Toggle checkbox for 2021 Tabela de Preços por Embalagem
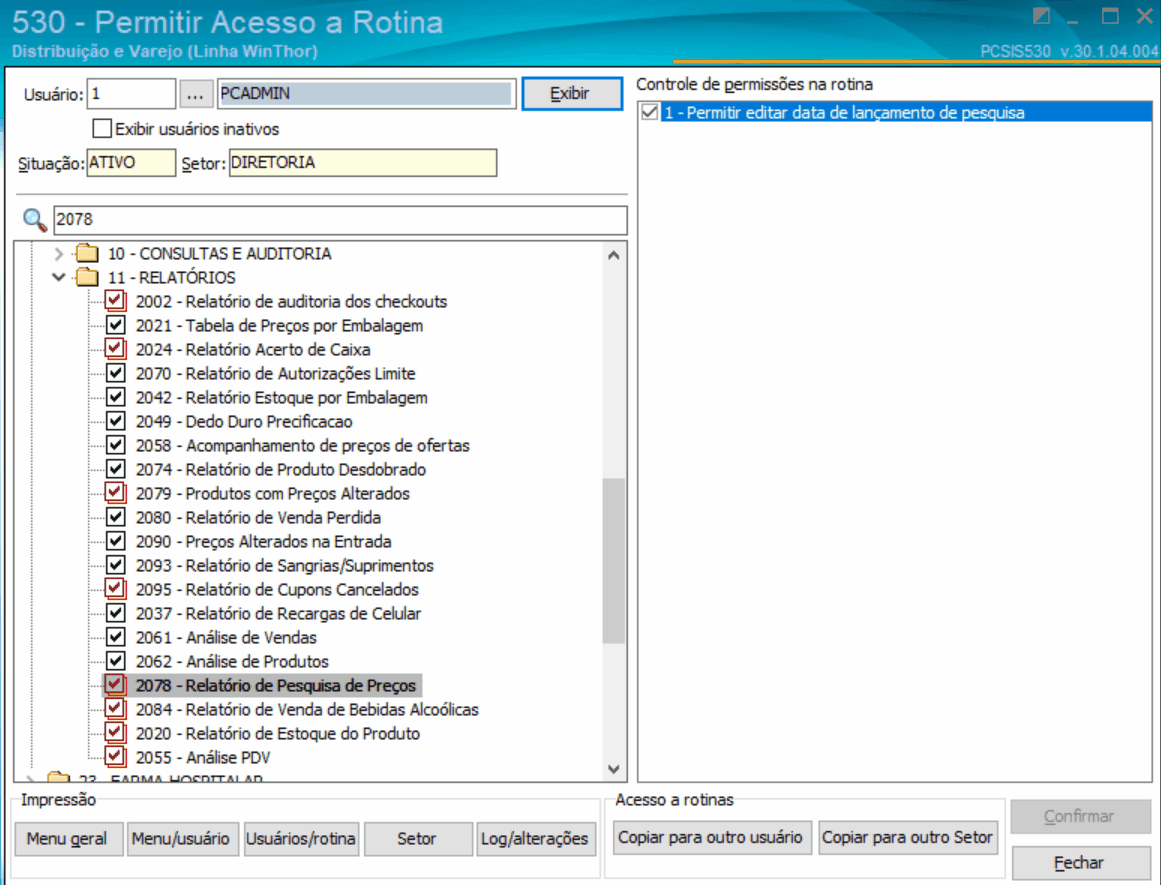 116,325
